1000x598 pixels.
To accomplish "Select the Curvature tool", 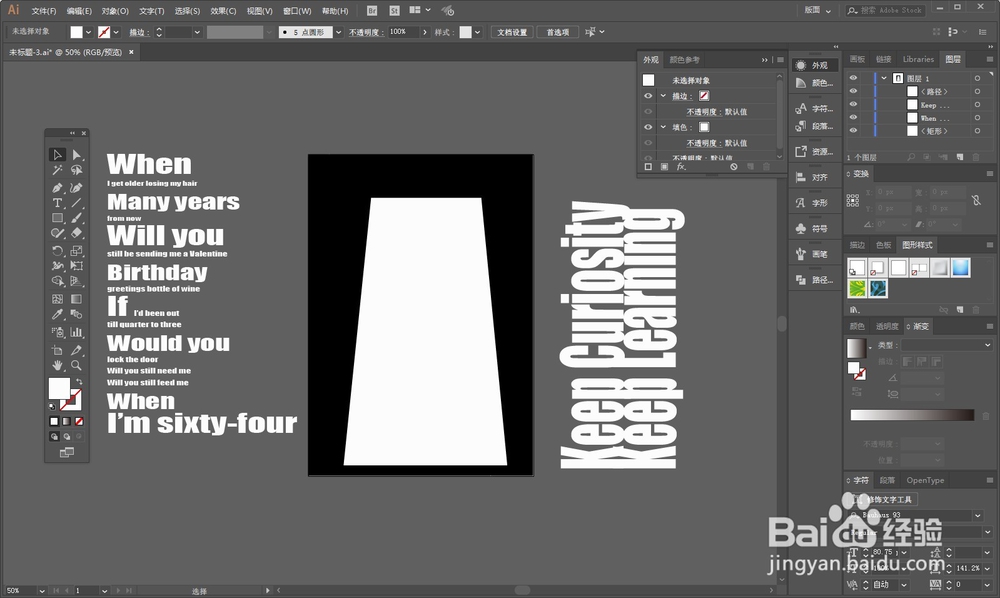I will tap(77, 187).
